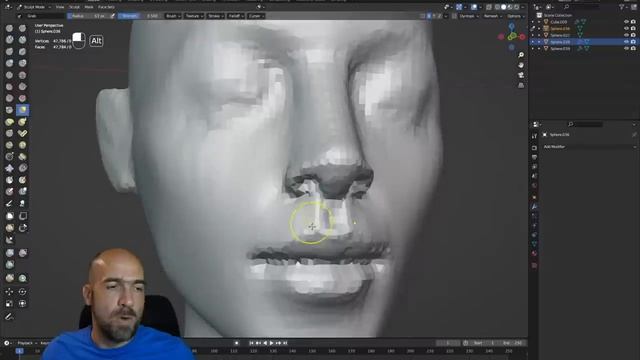Open the Add Modifier dropdown

click(x=589, y=147)
